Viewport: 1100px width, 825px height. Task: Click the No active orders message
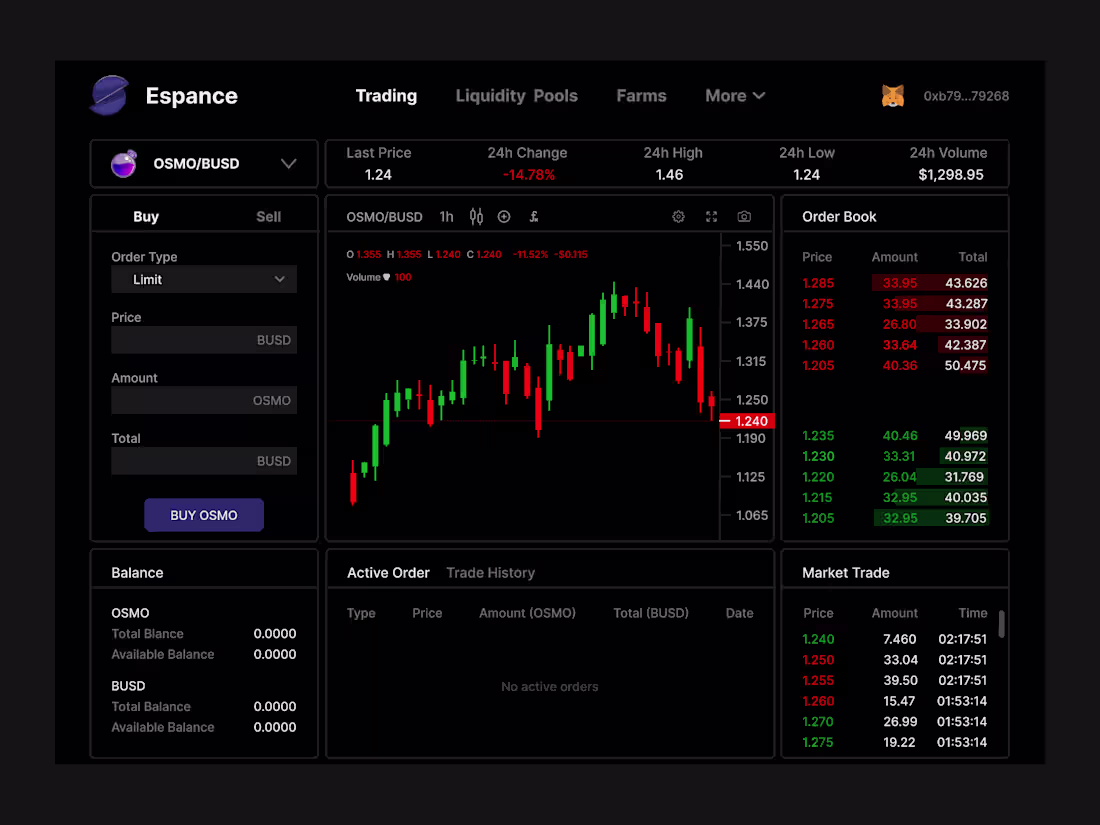pos(550,687)
